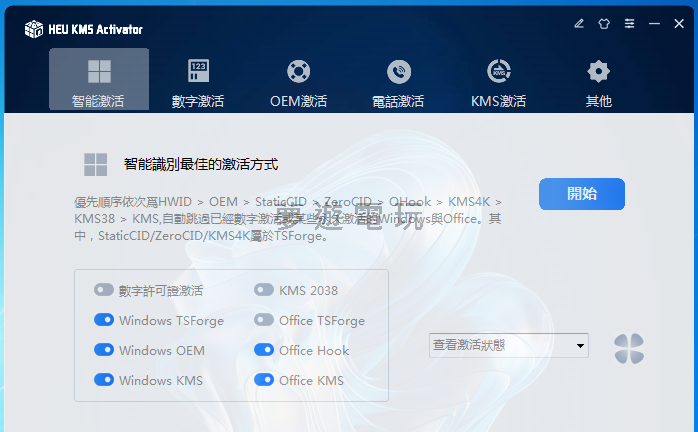Open the skin shirt icon in title bar

tap(604, 23)
